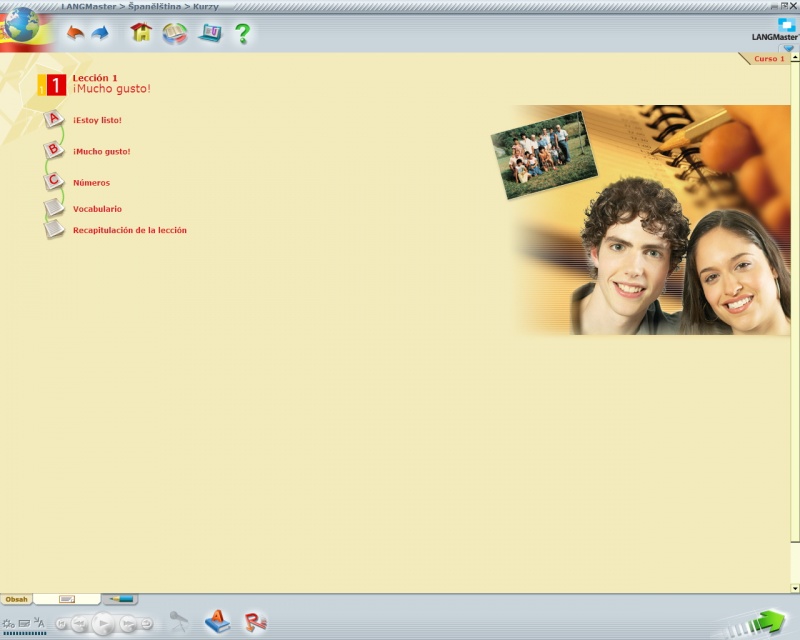Click the vertical scrollbar up arrow
This screenshot has height=640, width=800.
795,58
